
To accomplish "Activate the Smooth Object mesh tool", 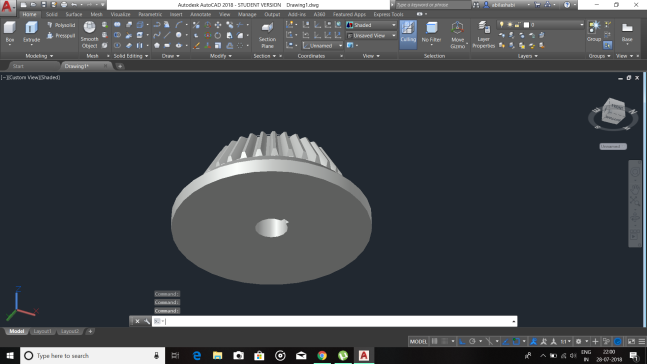I will [x=90, y=35].
